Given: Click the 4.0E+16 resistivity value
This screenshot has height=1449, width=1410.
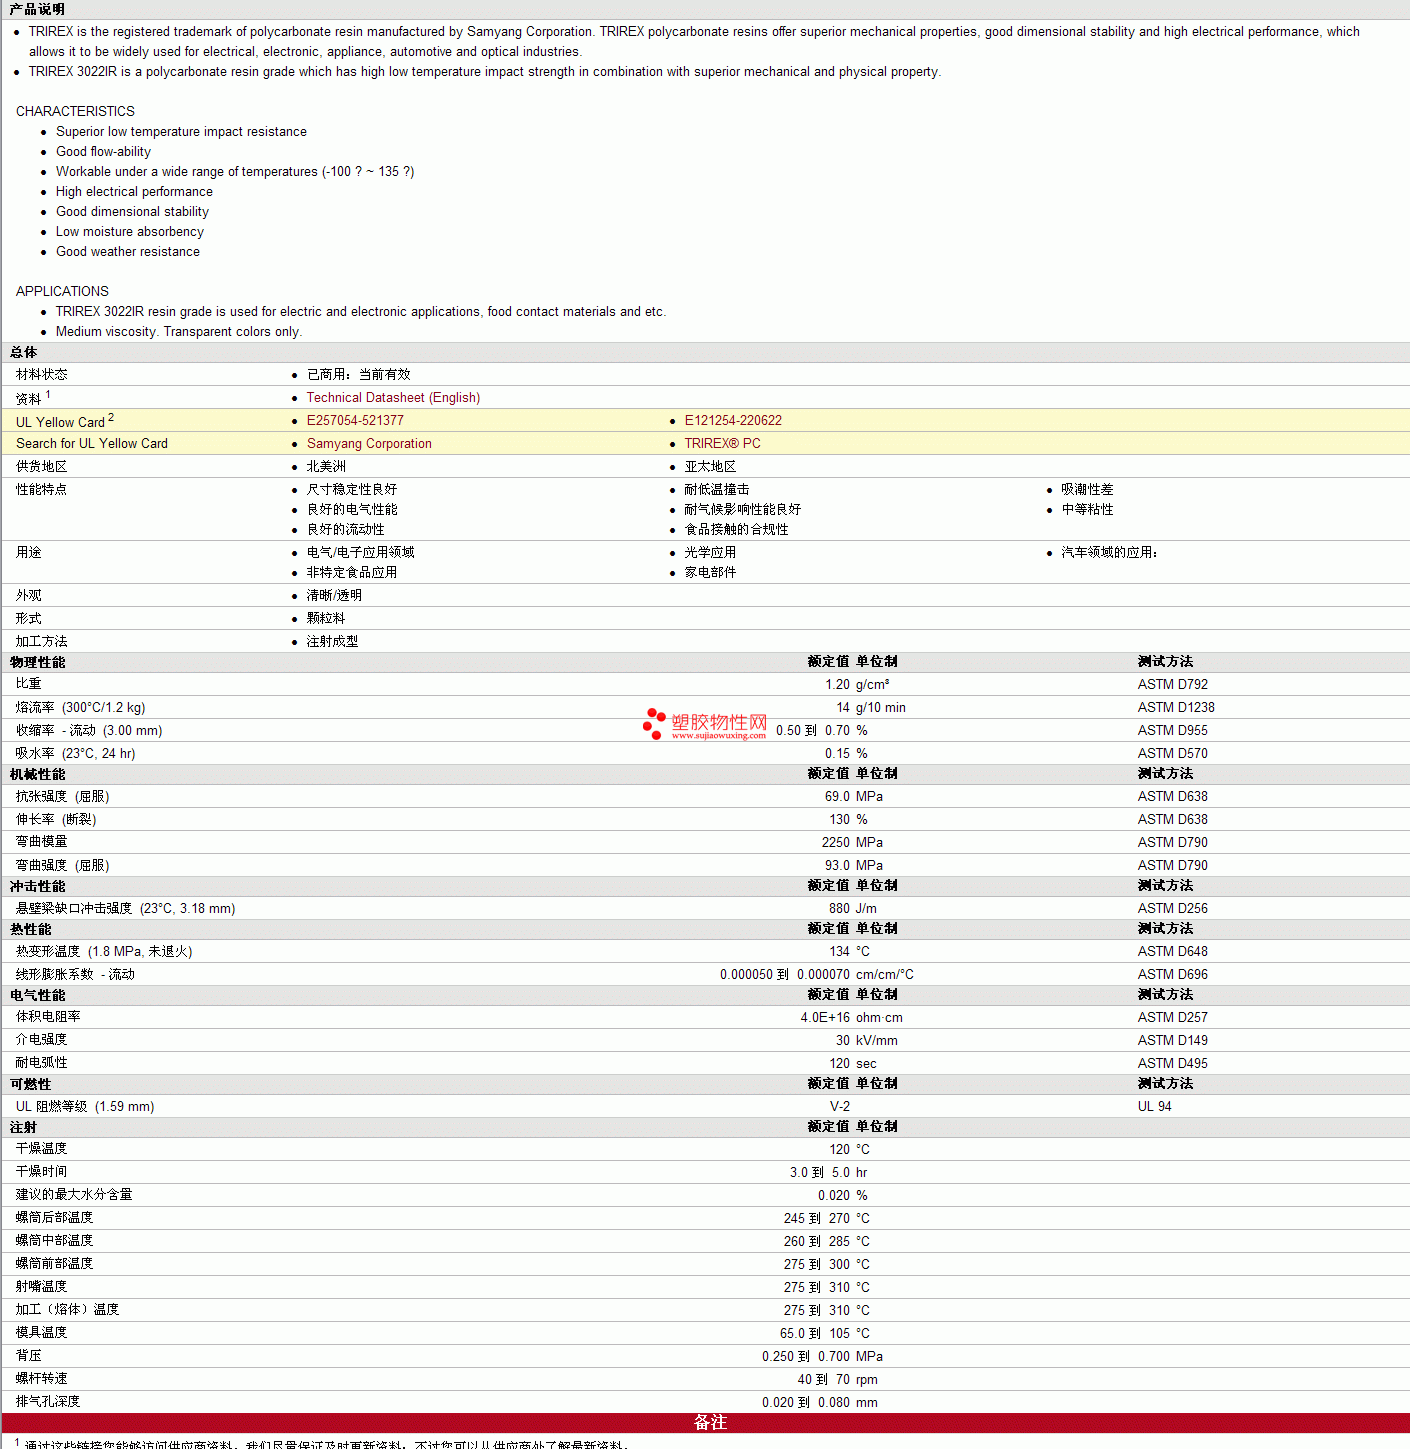Looking at the screenshot, I should 825,1018.
